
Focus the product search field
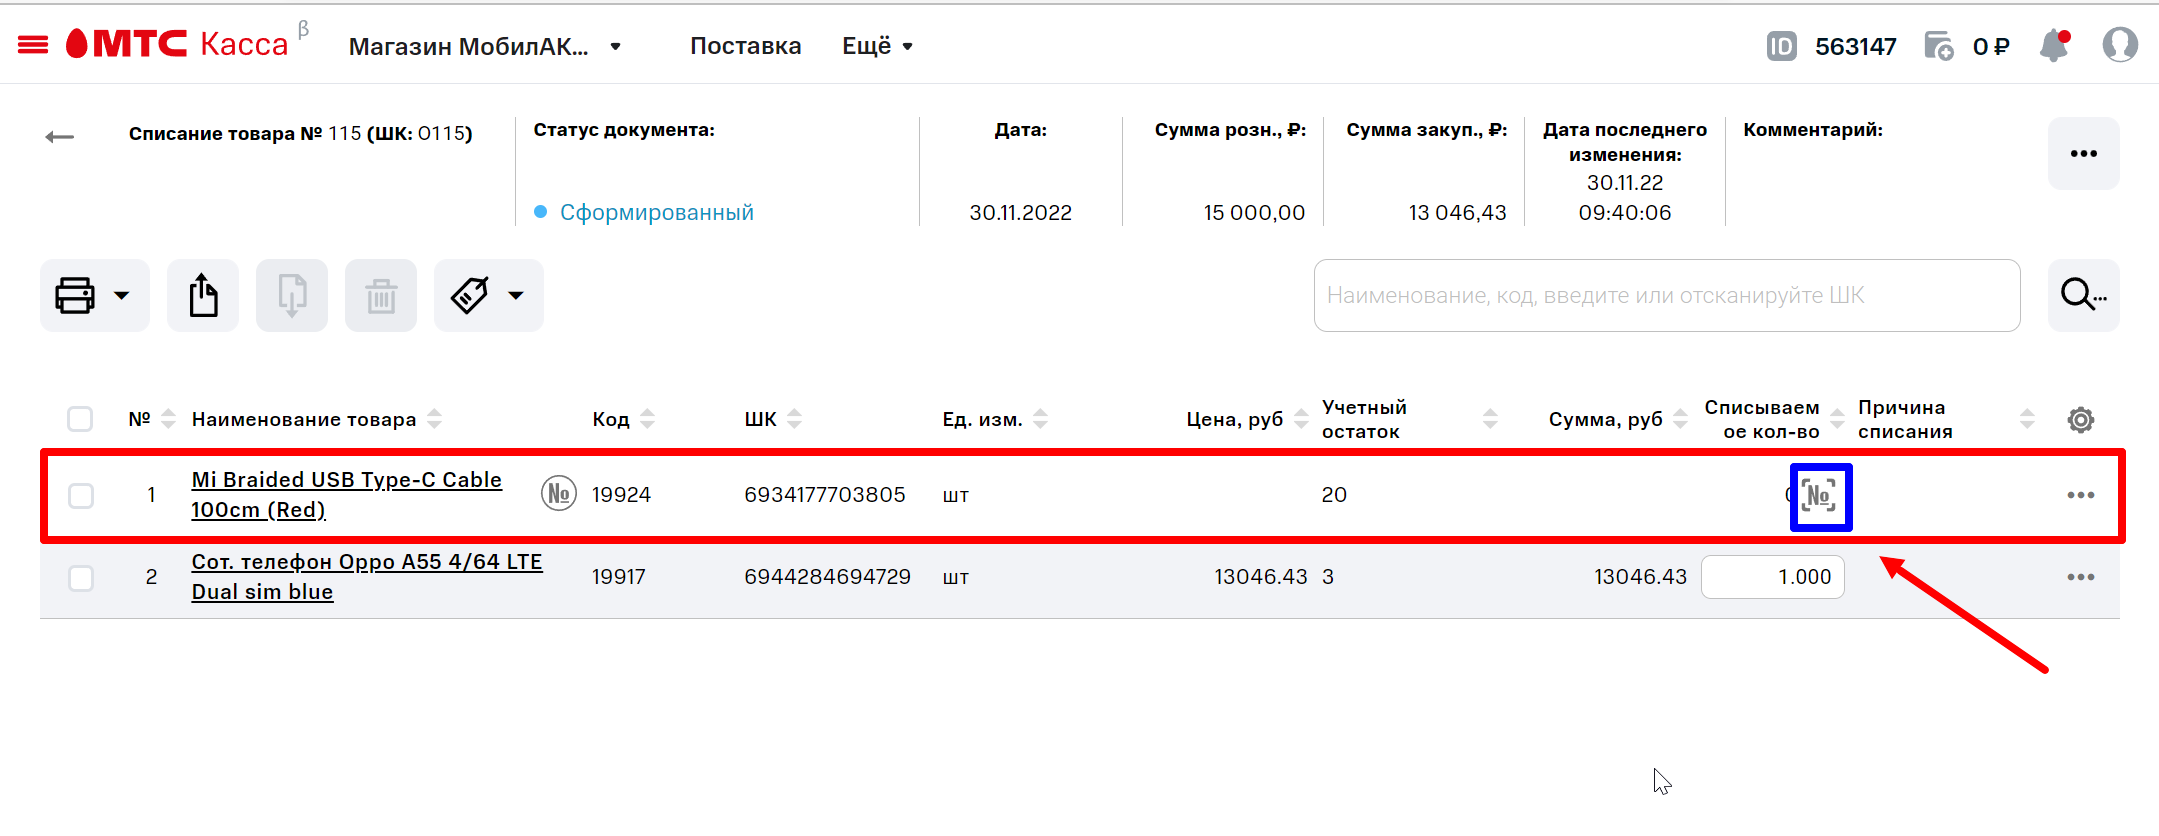tap(1666, 295)
